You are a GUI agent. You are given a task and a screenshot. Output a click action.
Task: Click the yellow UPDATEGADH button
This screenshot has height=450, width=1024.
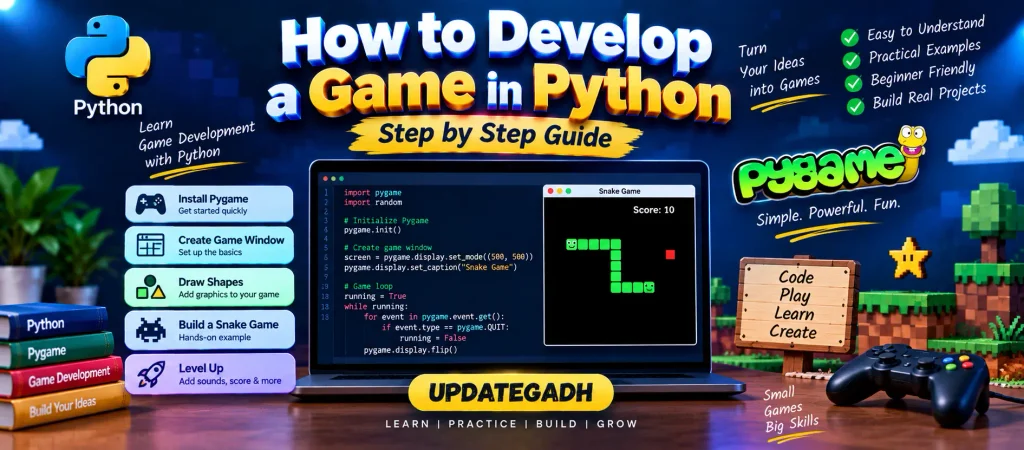511,393
